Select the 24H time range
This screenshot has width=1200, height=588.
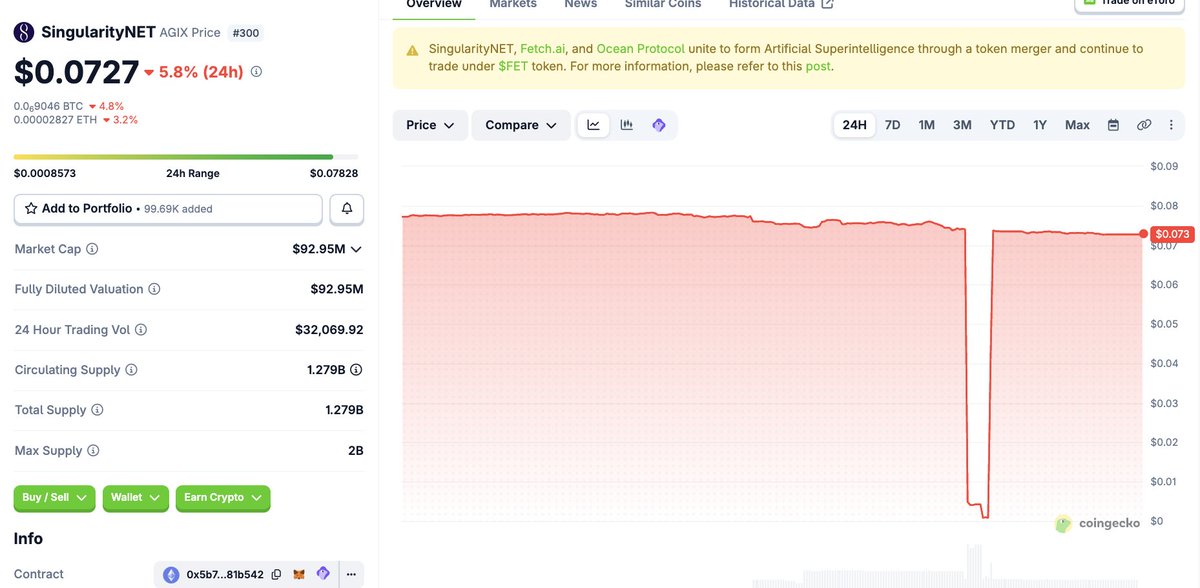[855, 125]
